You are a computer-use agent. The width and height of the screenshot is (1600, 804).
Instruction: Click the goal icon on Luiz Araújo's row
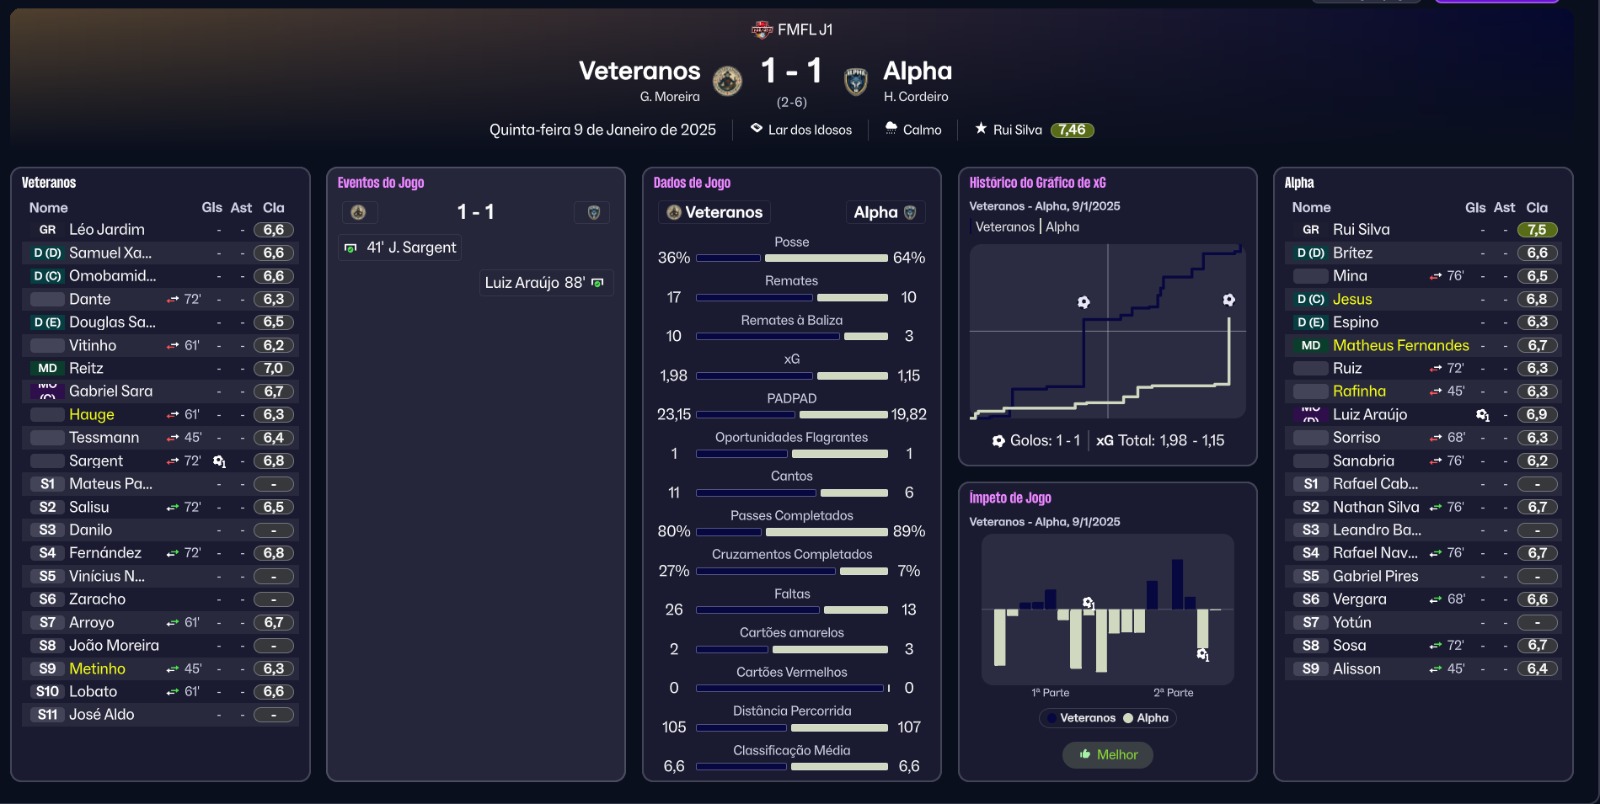pos(1483,415)
